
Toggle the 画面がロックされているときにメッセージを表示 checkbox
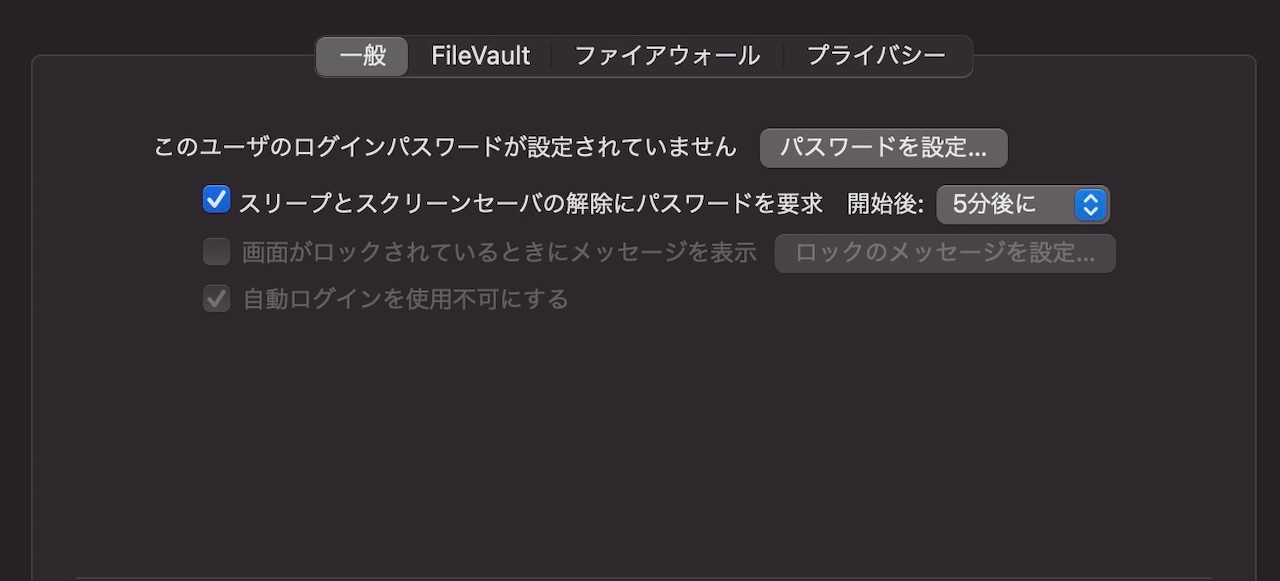click(x=217, y=252)
